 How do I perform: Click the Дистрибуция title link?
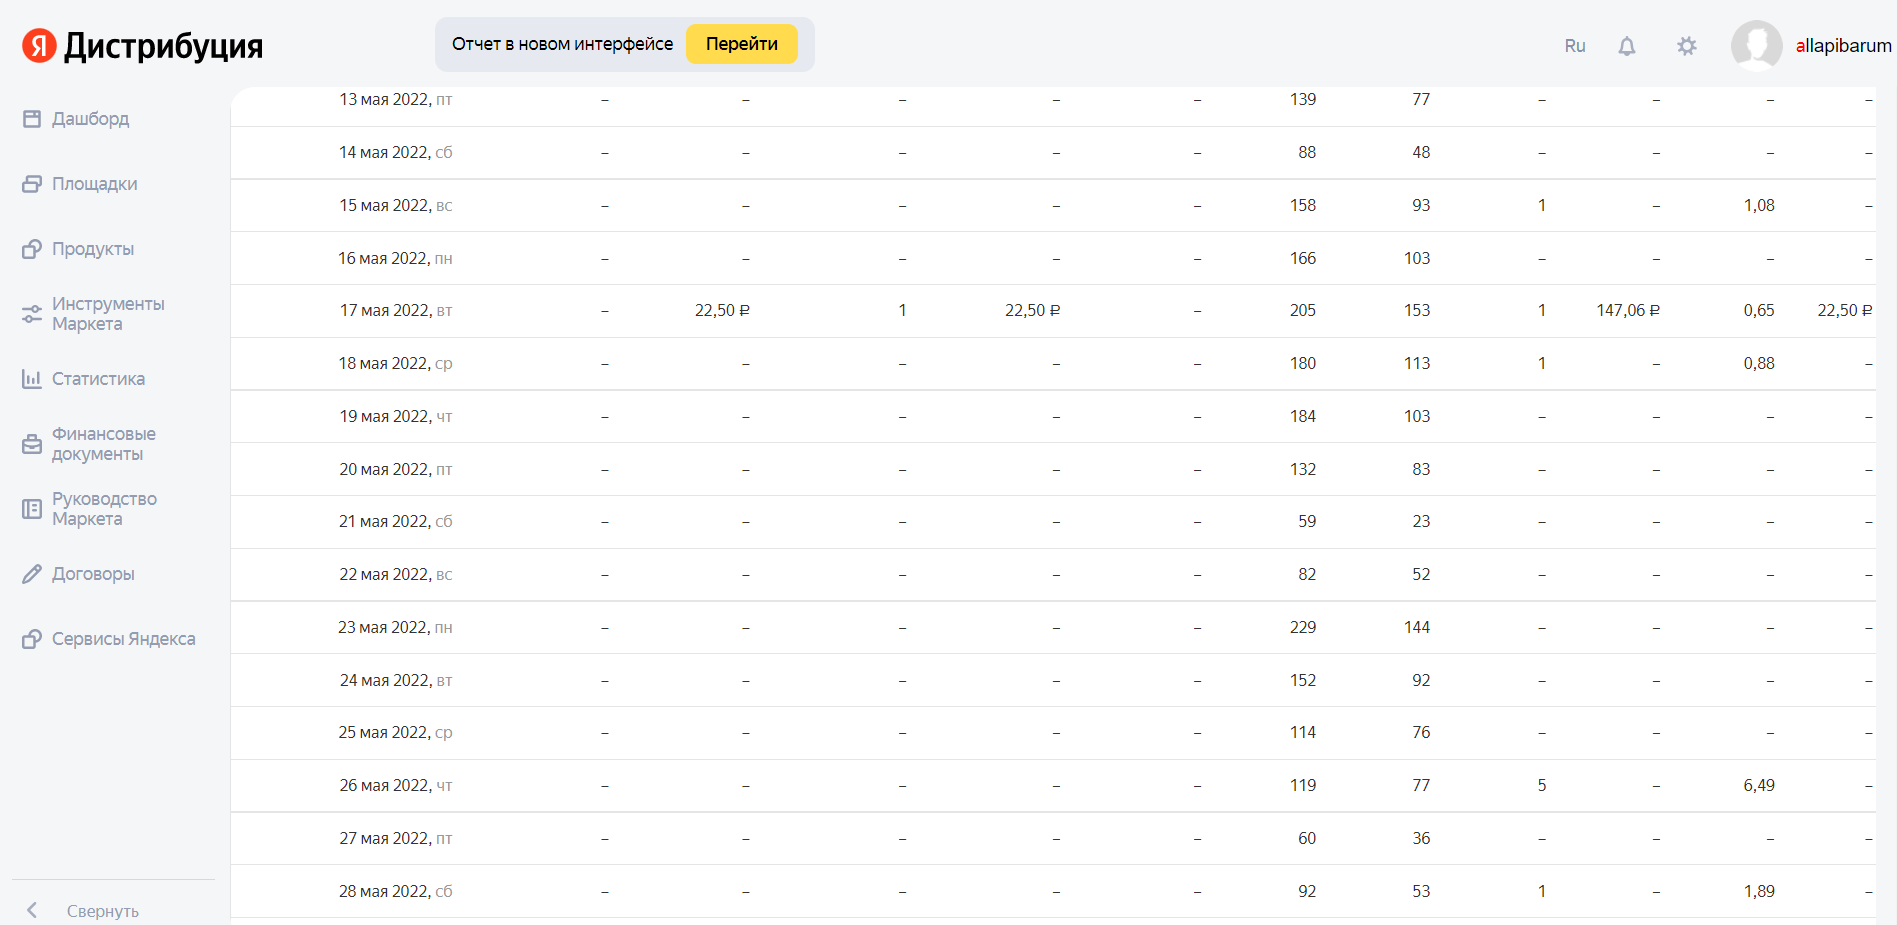[x=163, y=46]
